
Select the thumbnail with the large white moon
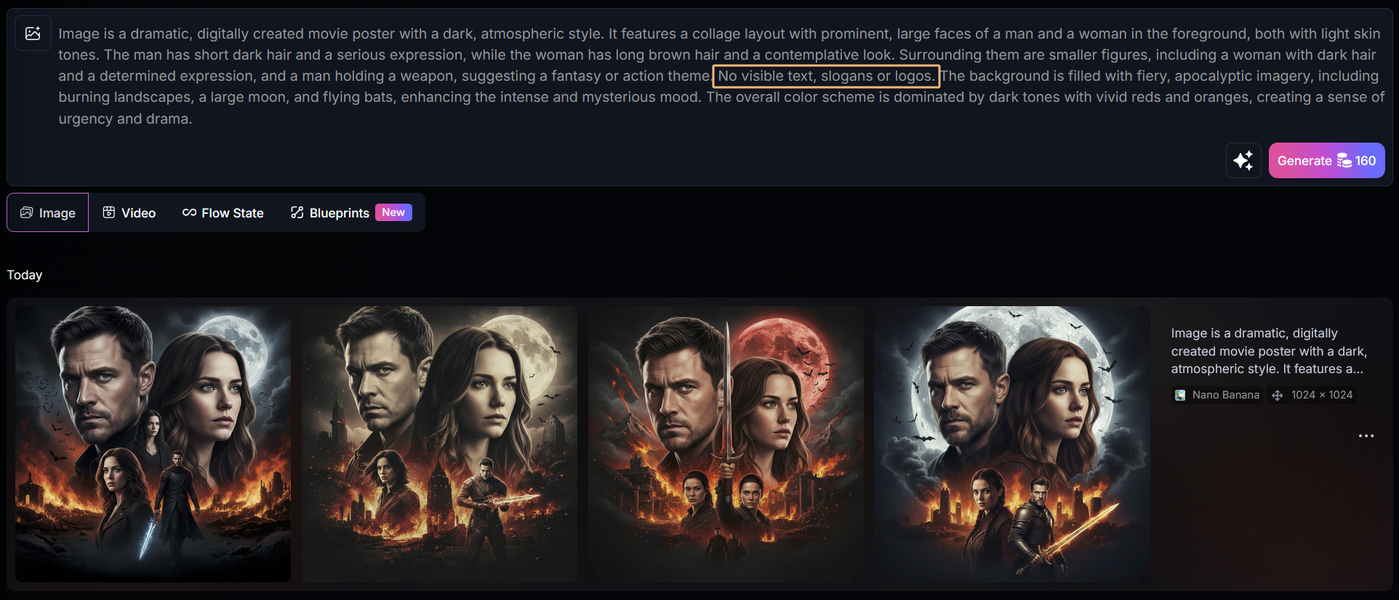click(1011, 444)
